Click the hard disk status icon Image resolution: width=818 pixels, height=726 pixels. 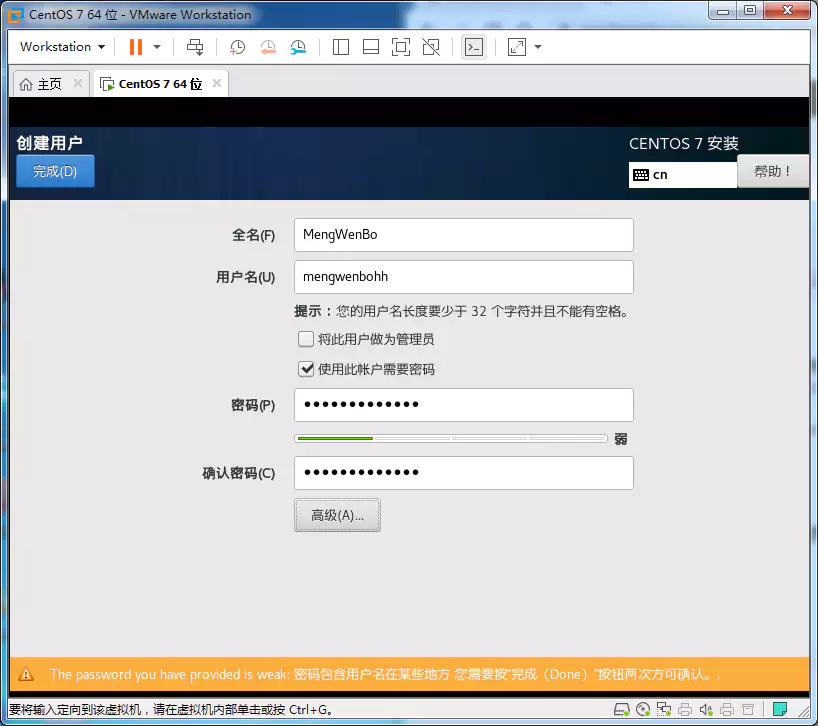[x=621, y=710]
